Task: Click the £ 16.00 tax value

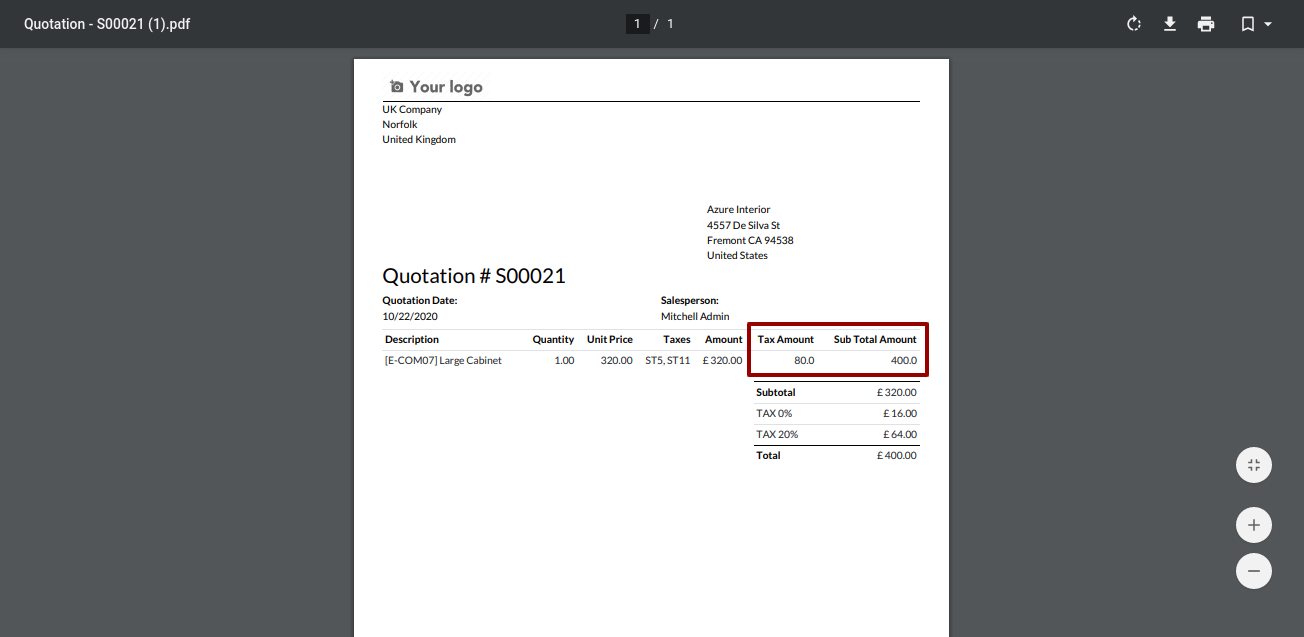Action: [x=900, y=414]
